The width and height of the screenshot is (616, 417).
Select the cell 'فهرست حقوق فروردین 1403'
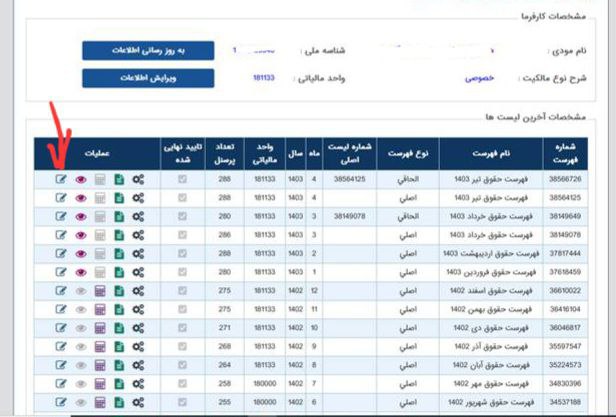[491, 272]
